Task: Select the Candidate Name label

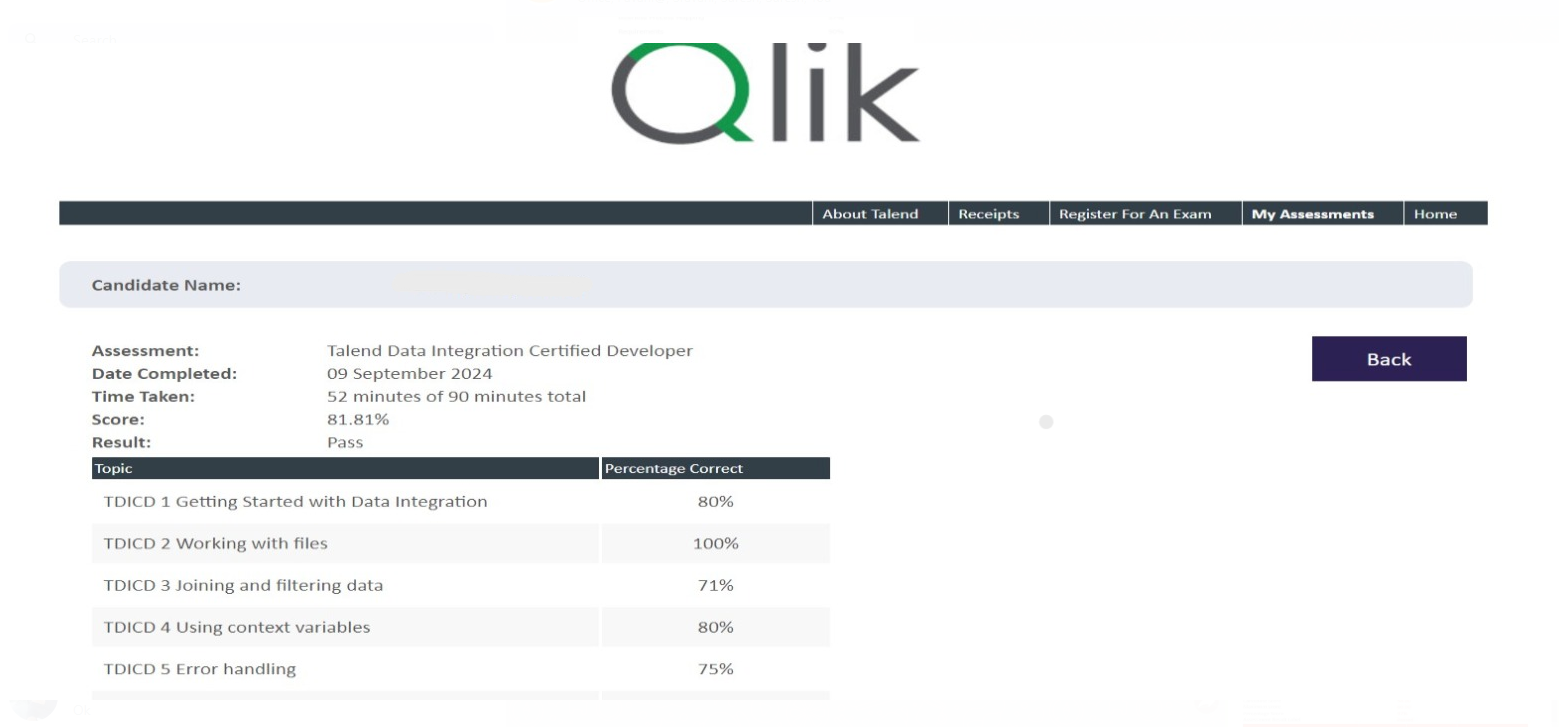Action: click(166, 286)
